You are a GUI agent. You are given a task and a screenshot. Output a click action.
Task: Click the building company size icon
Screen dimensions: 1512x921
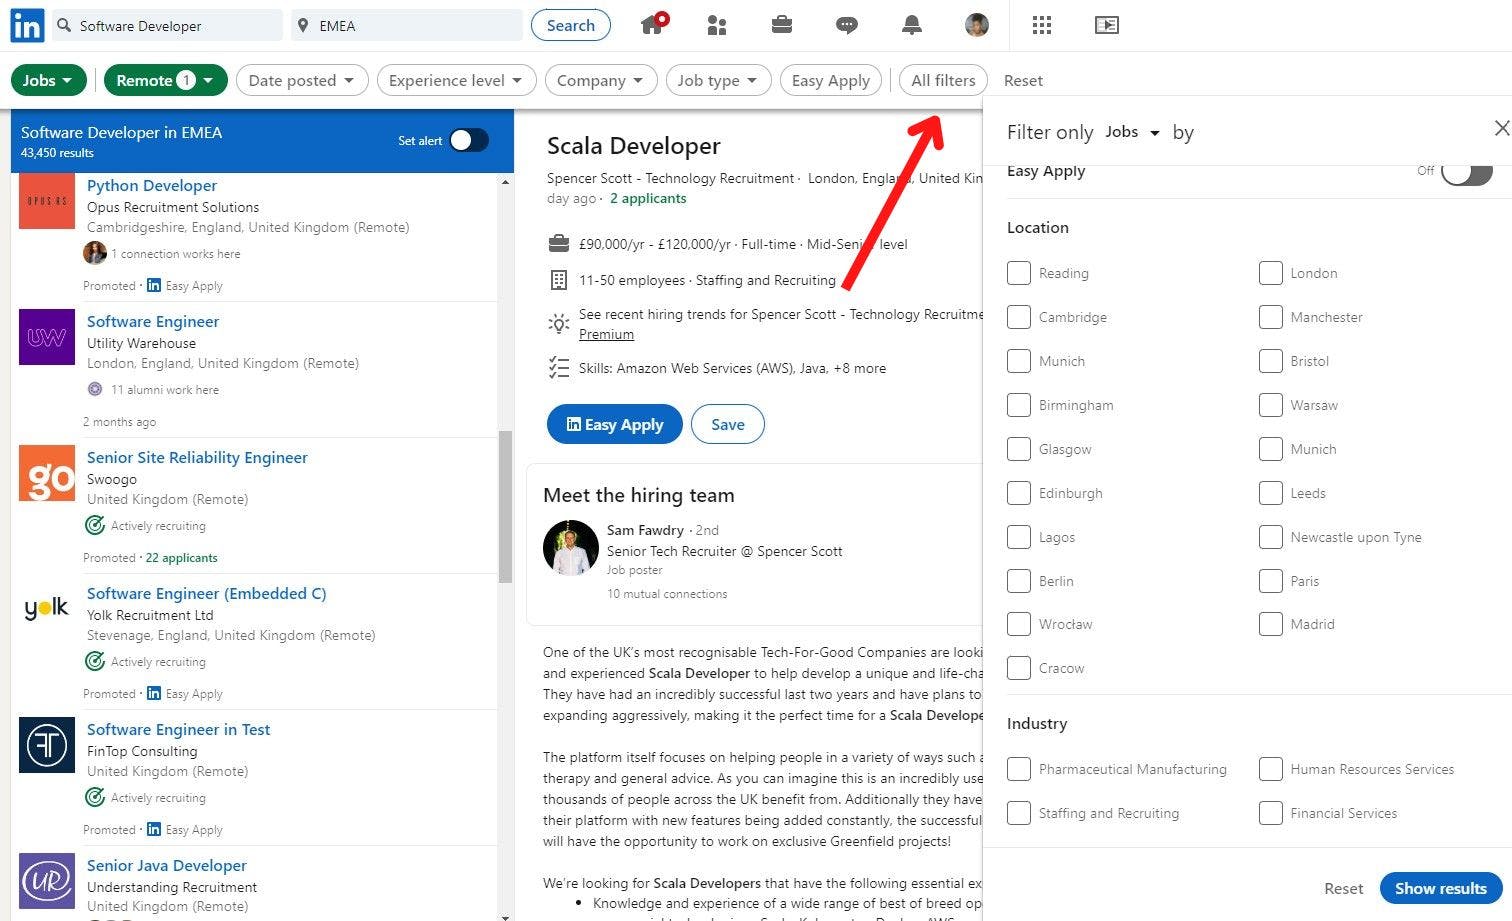559,280
